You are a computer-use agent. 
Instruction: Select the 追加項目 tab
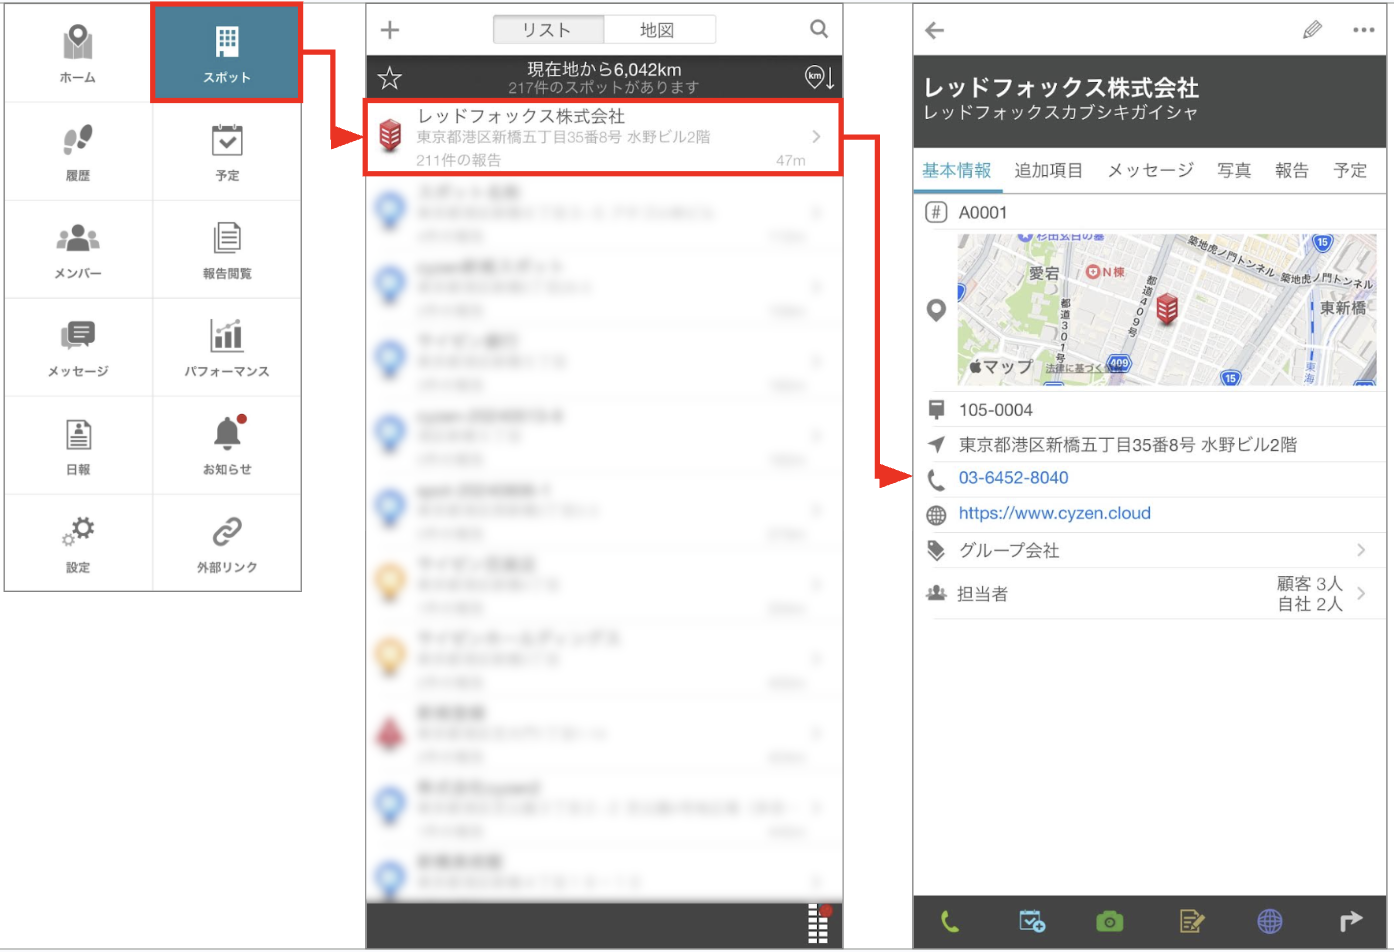pos(1049,170)
